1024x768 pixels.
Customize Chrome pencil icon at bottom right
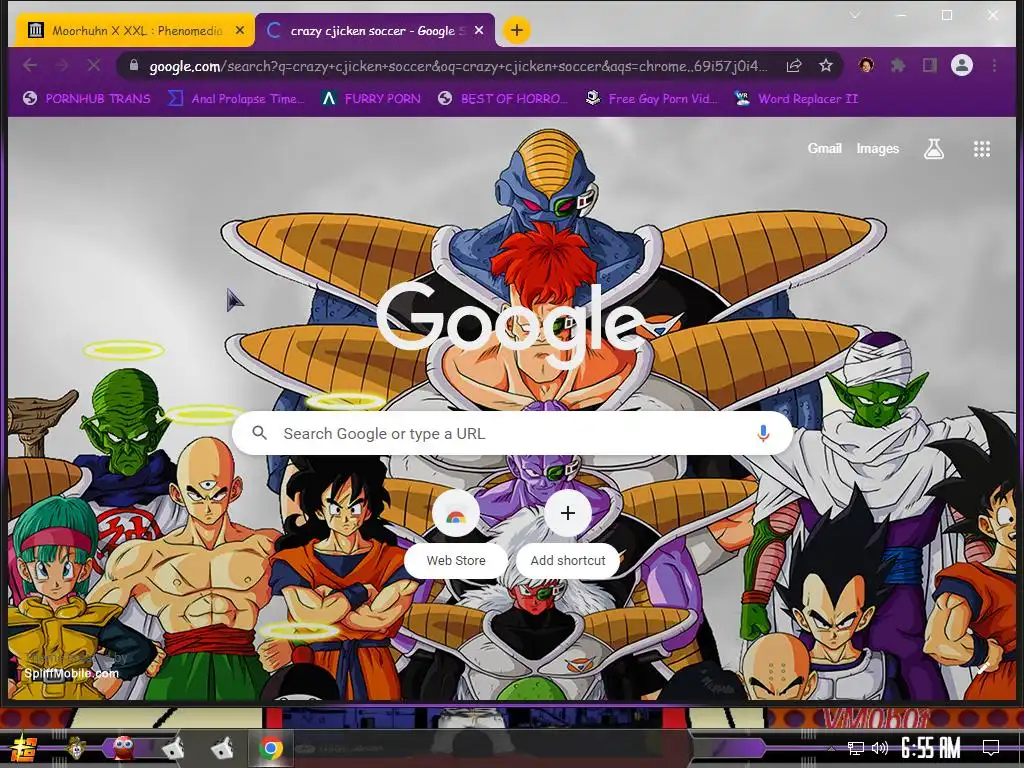click(982, 668)
